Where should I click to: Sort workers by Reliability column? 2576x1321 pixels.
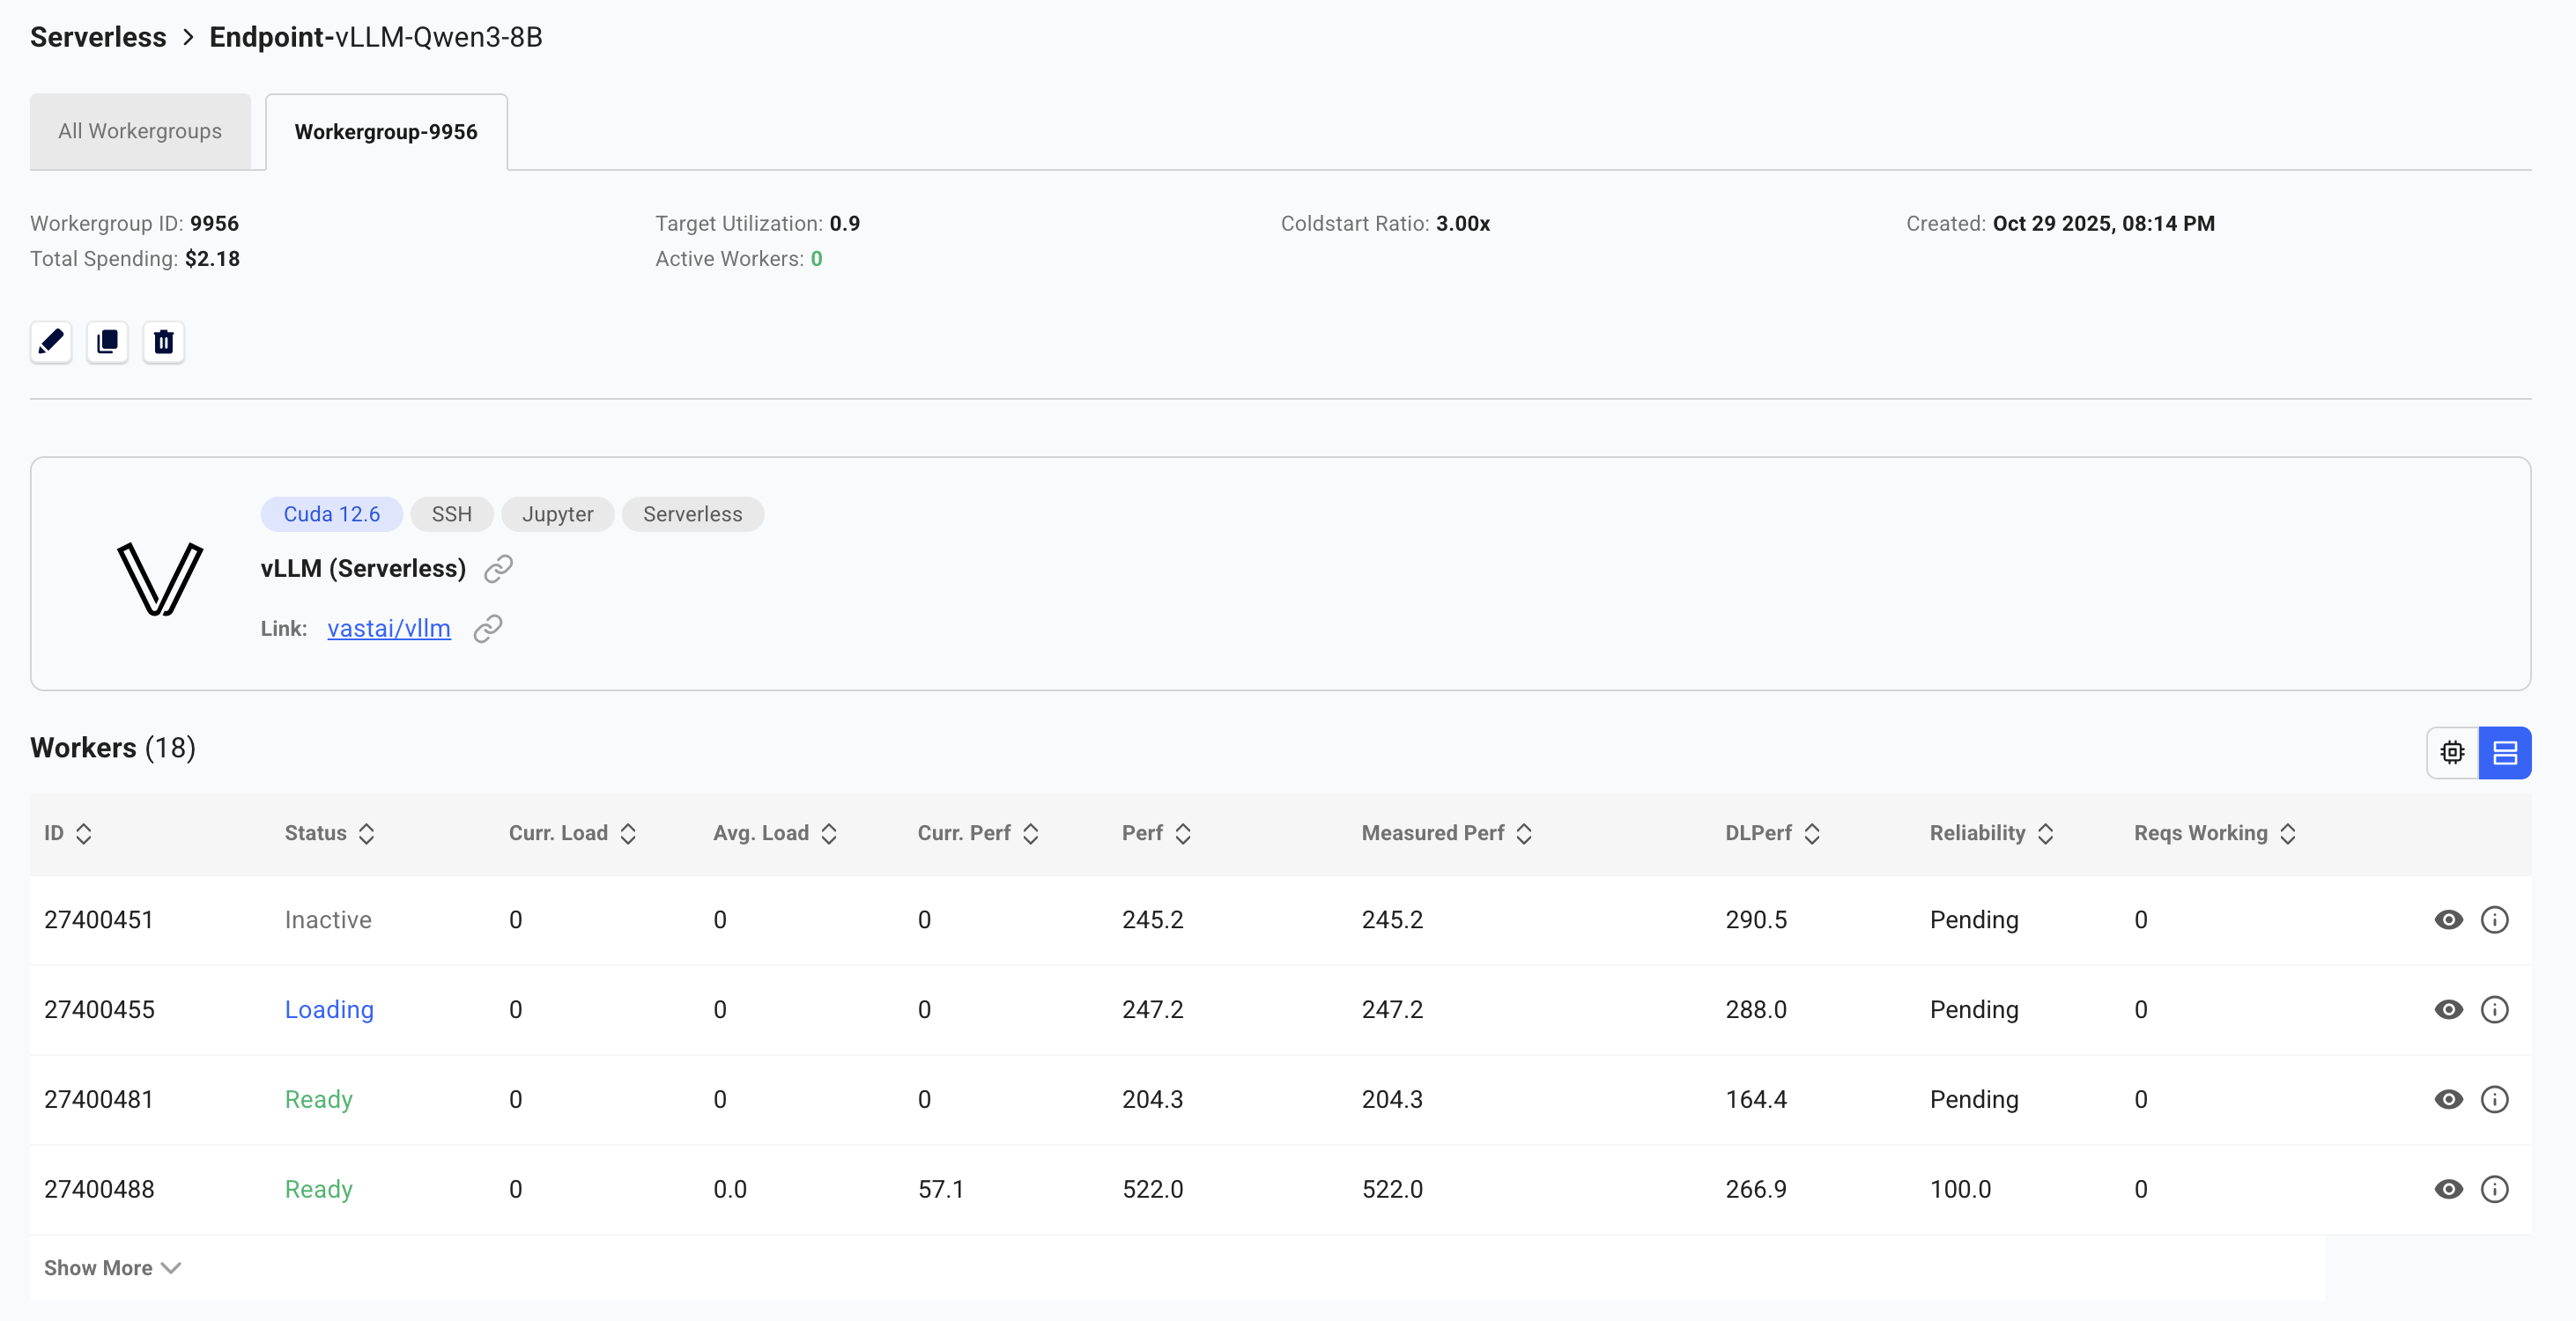1990,833
